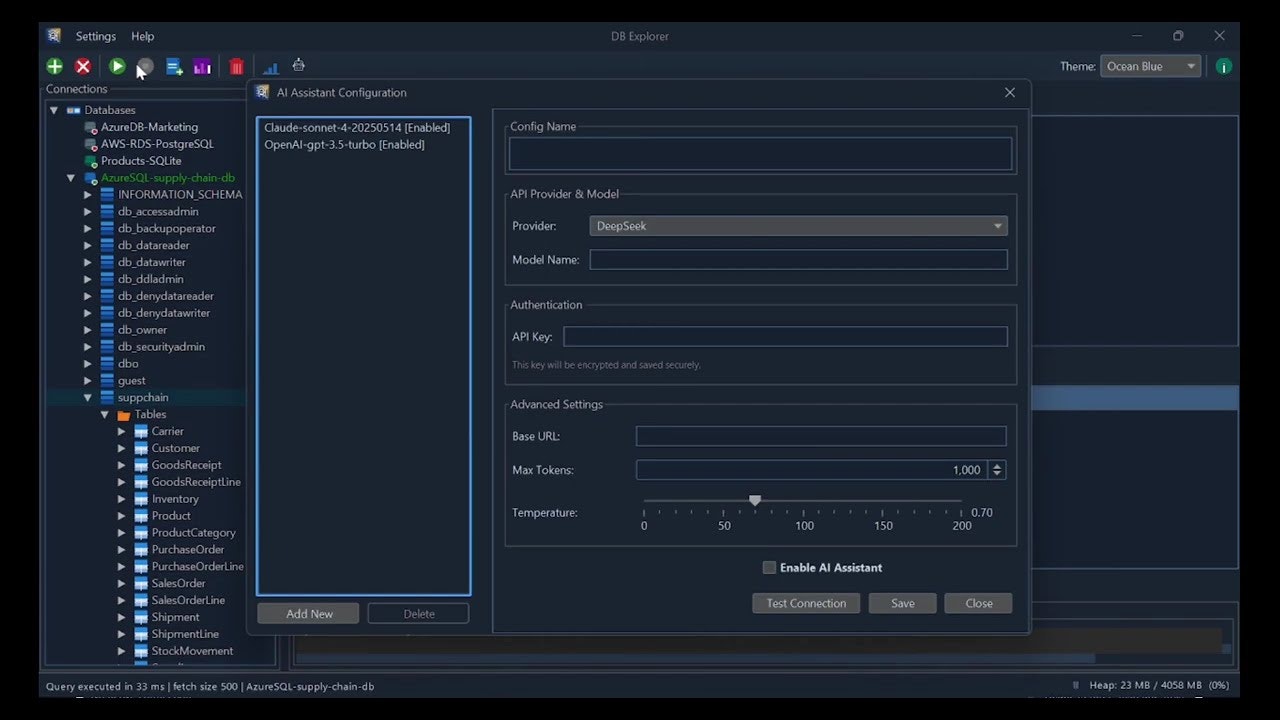Screen dimensions: 1280x720
Task: Enable the AI Assistant checkbox
Action: 769,567
